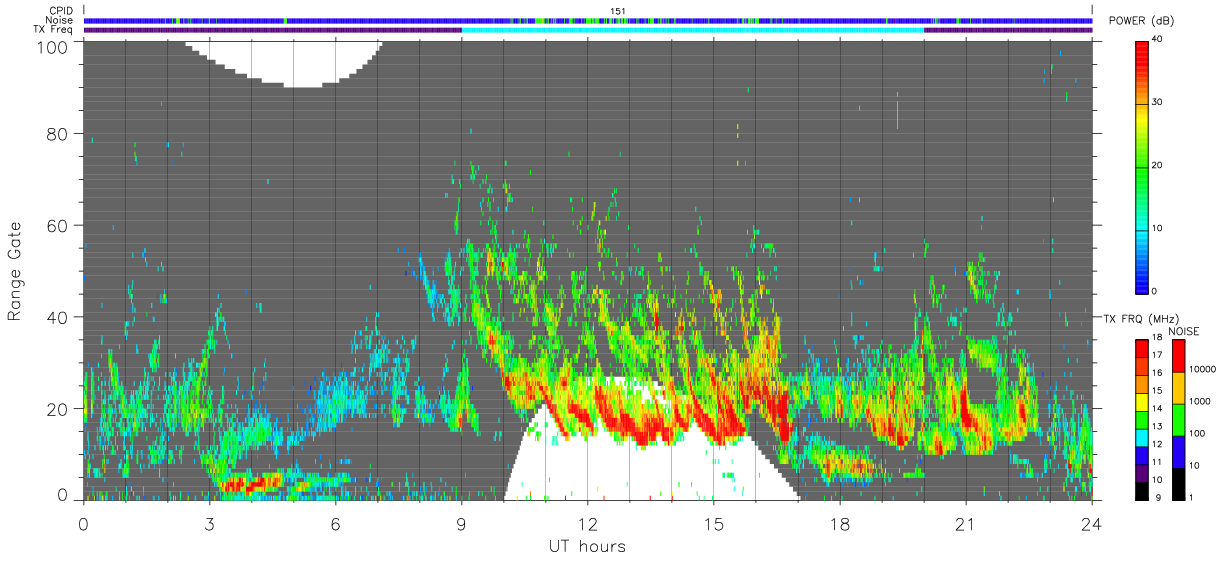Click the Noise row label
The height and width of the screenshot is (567, 1228).
(x=60, y=20)
